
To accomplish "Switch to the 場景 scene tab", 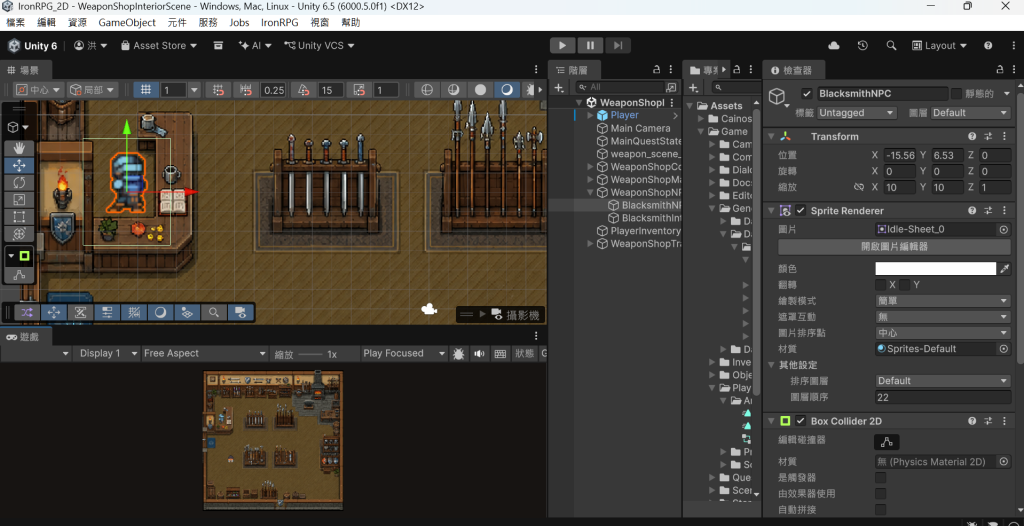I will [24, 70].
